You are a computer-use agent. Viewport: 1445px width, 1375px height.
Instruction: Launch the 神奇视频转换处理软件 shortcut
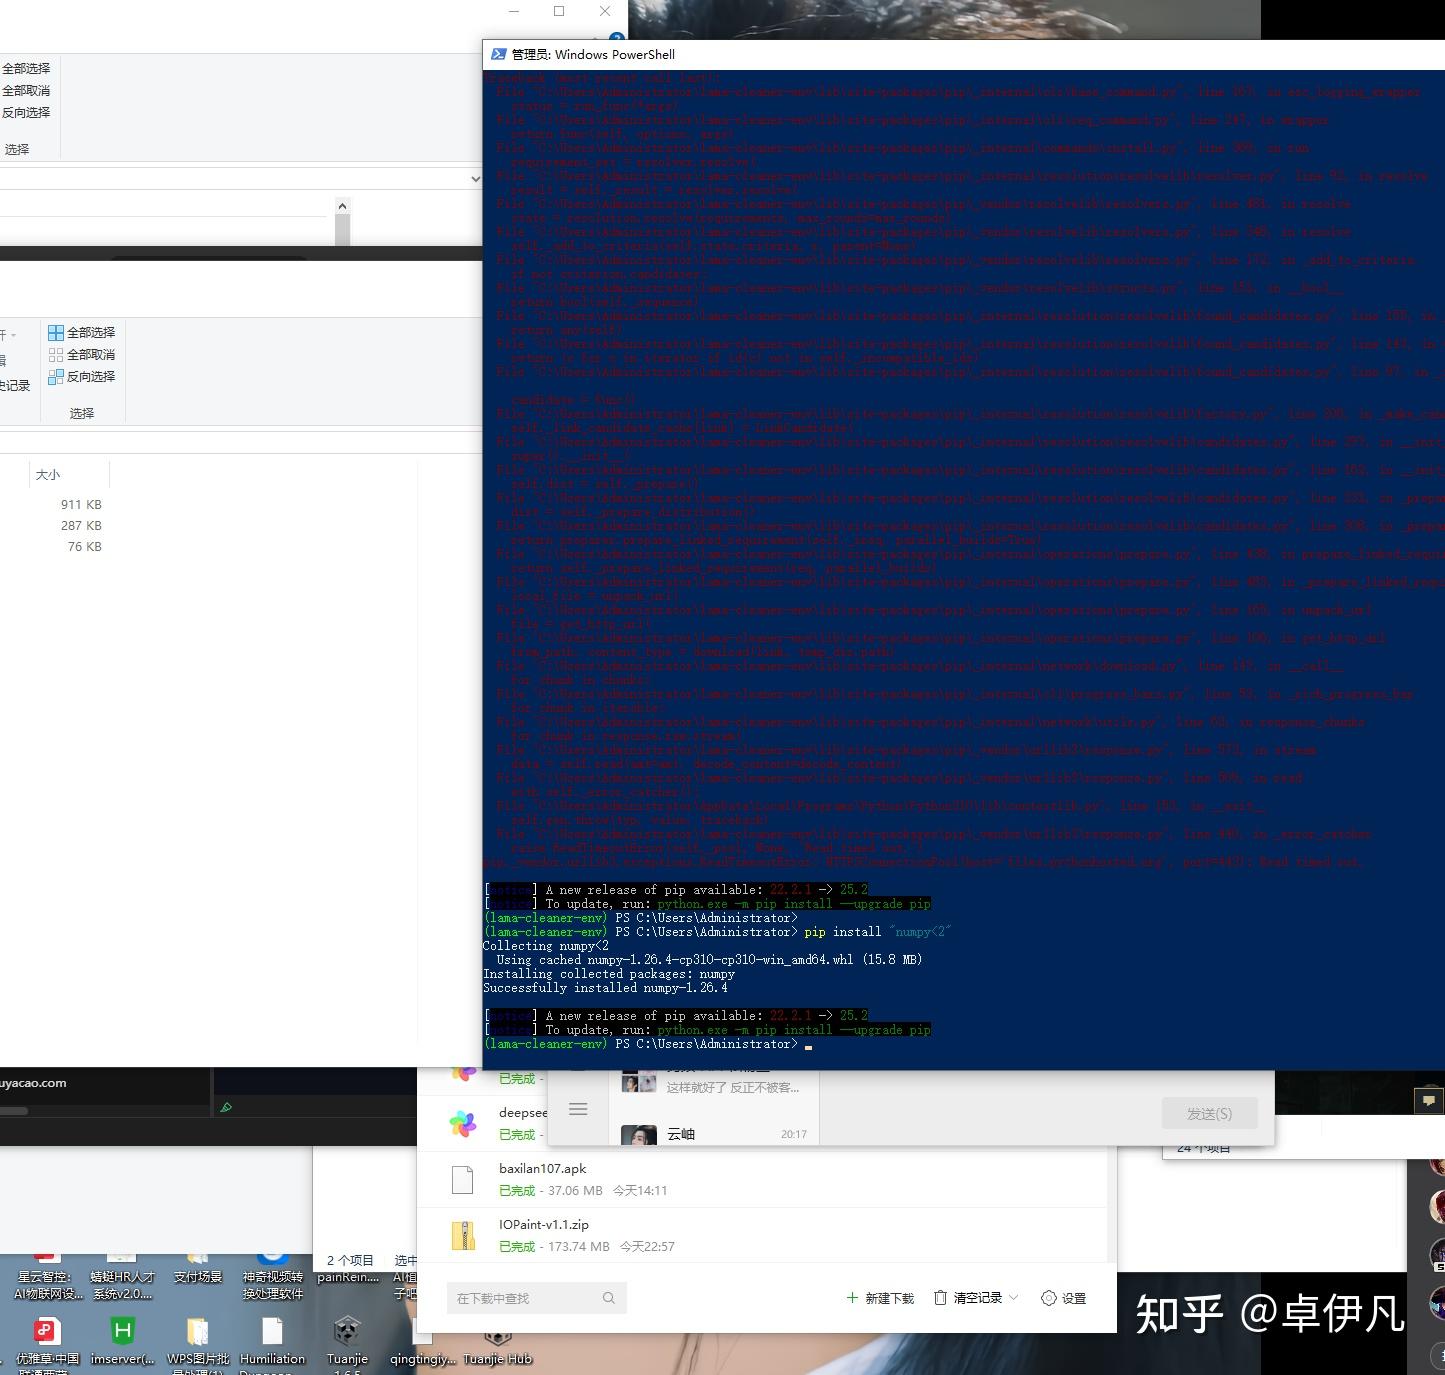(x=272, y=1260)
